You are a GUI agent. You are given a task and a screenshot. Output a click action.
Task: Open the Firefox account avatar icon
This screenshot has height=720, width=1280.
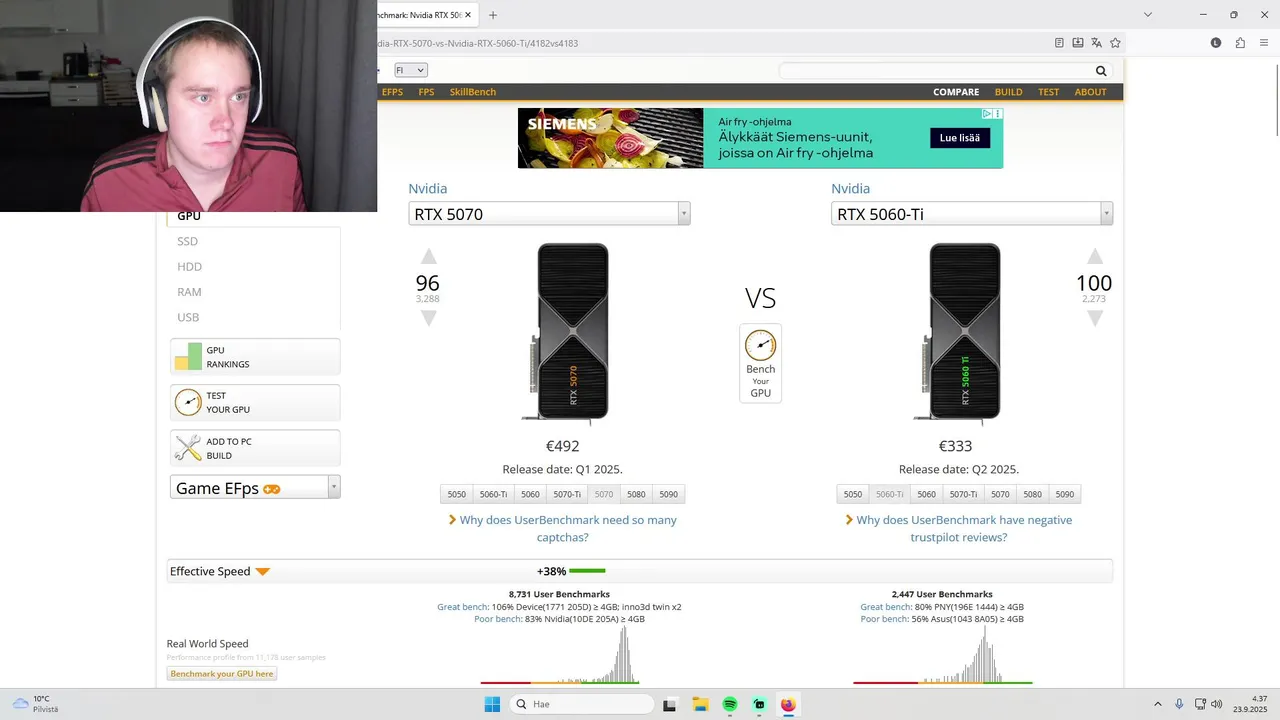pyautogui.click(x=1216, y=43)
